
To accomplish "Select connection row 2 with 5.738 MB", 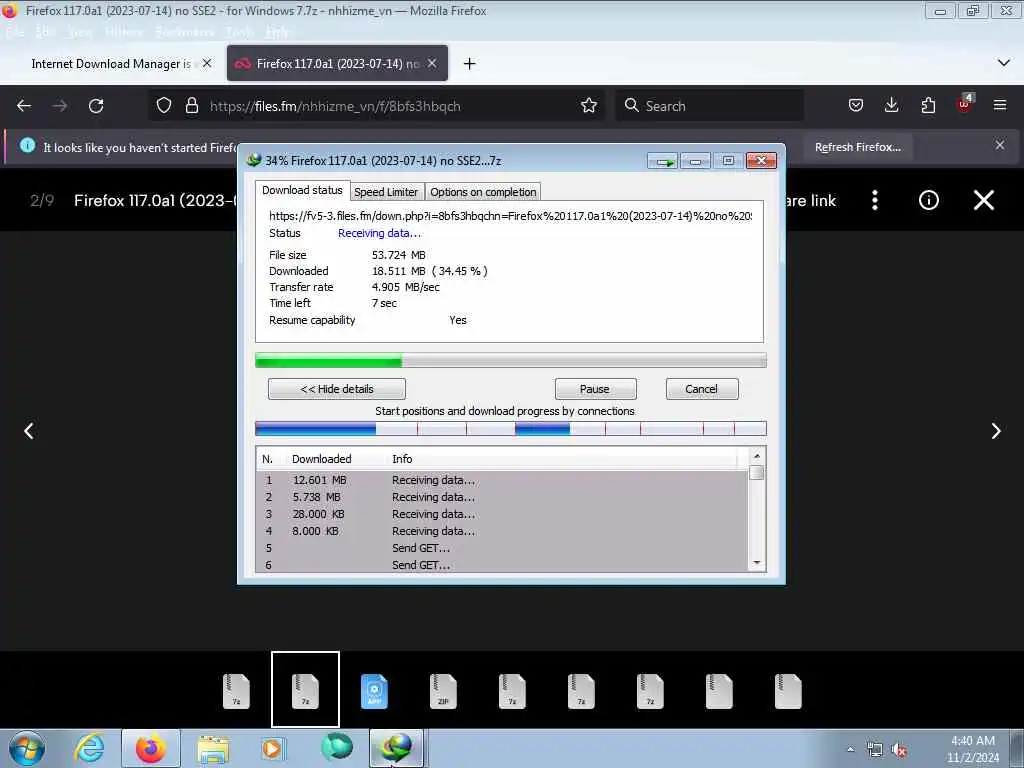I will coord(502,497).
